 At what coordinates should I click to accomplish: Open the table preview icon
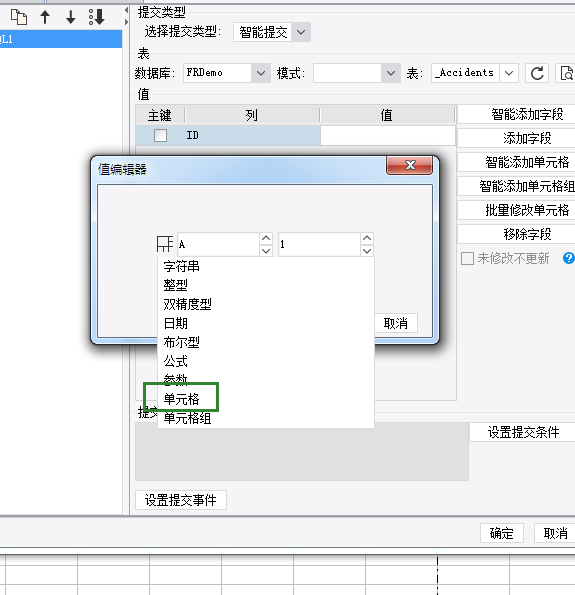tap(566, 73)
